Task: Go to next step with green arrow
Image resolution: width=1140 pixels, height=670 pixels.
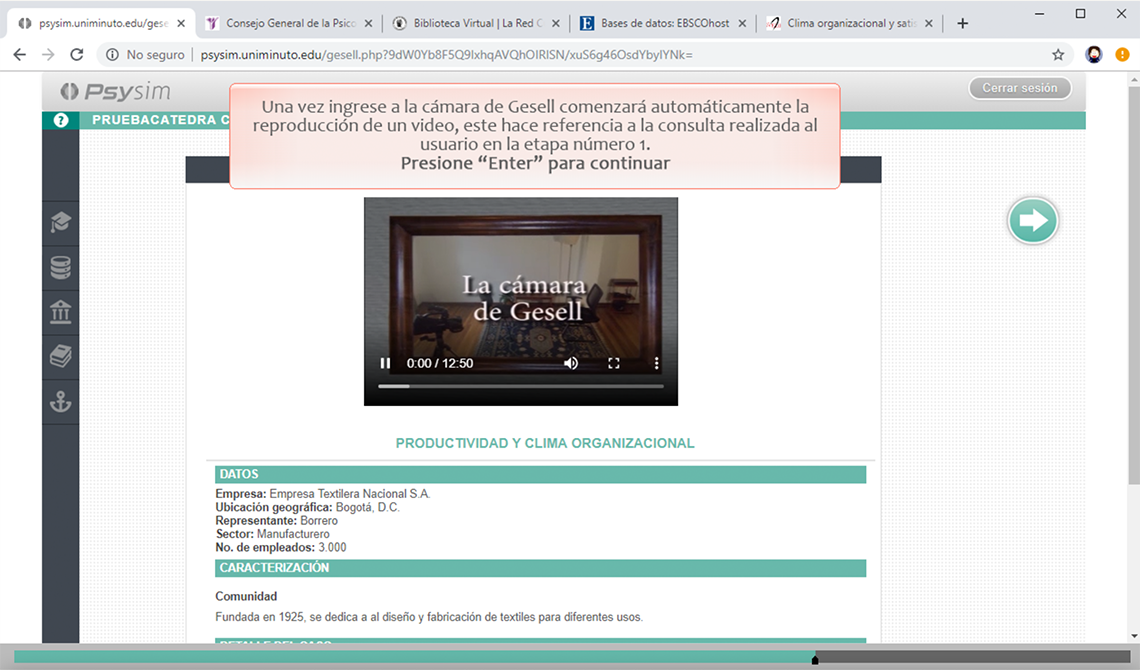Action: (x=1032, y=220)
